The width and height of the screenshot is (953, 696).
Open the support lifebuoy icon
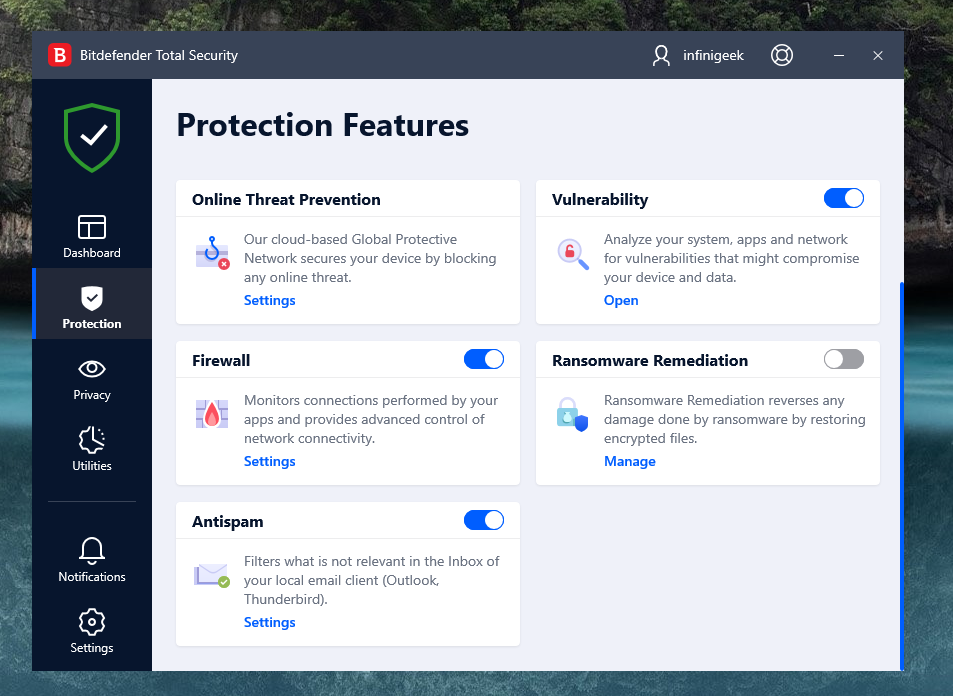pos(782,55)
